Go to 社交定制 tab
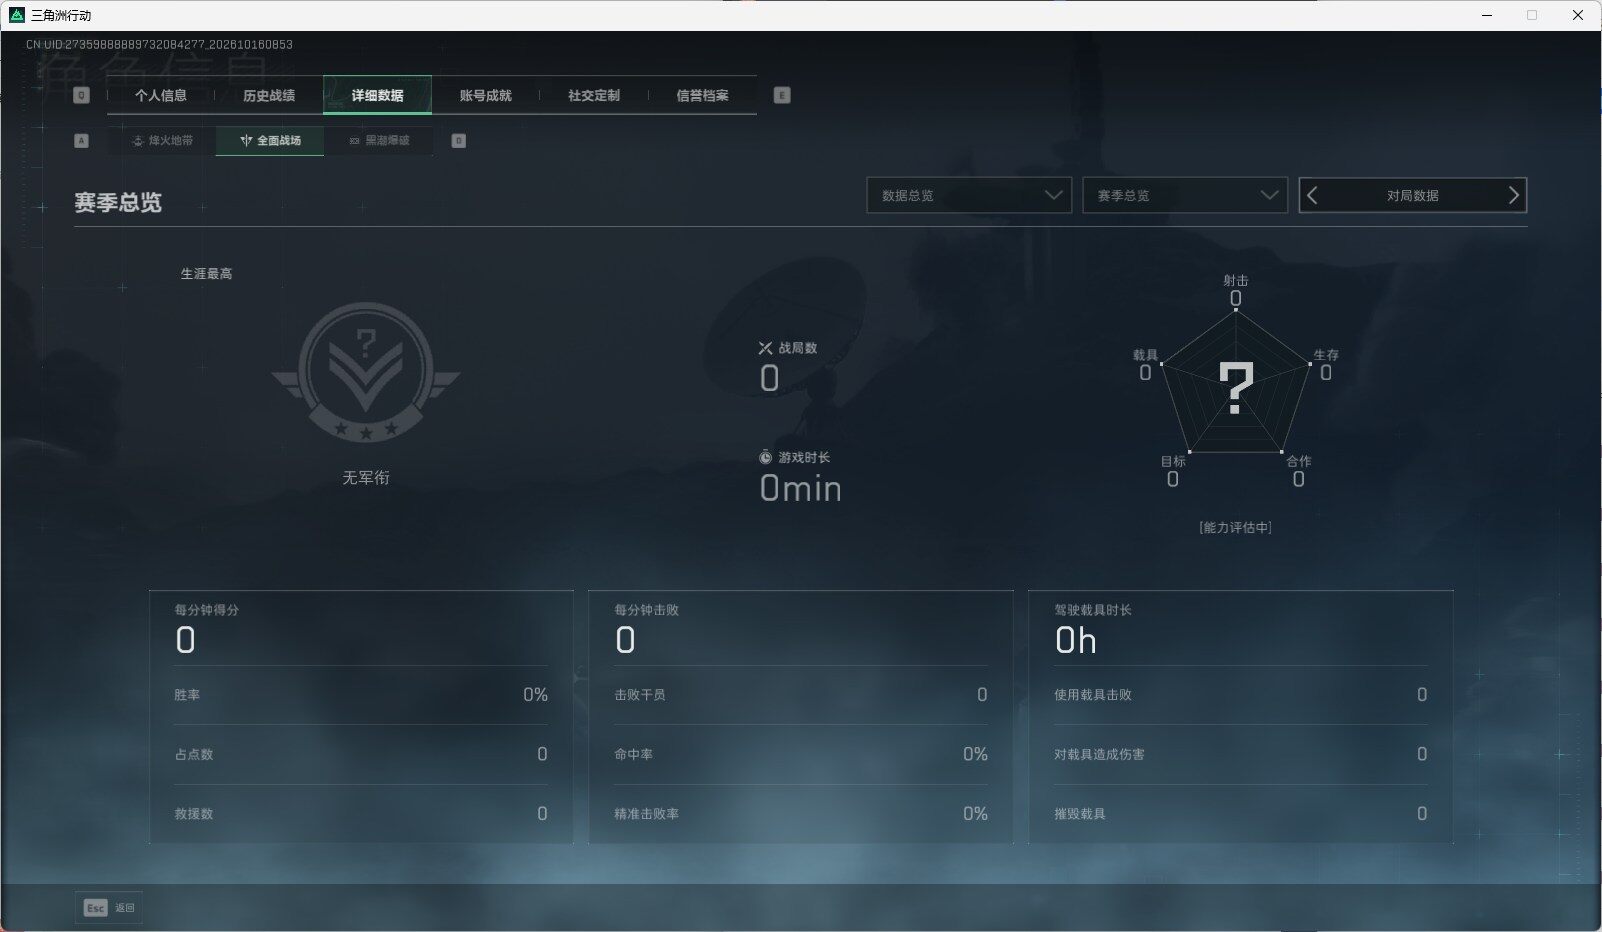 (x=594, y=95)
